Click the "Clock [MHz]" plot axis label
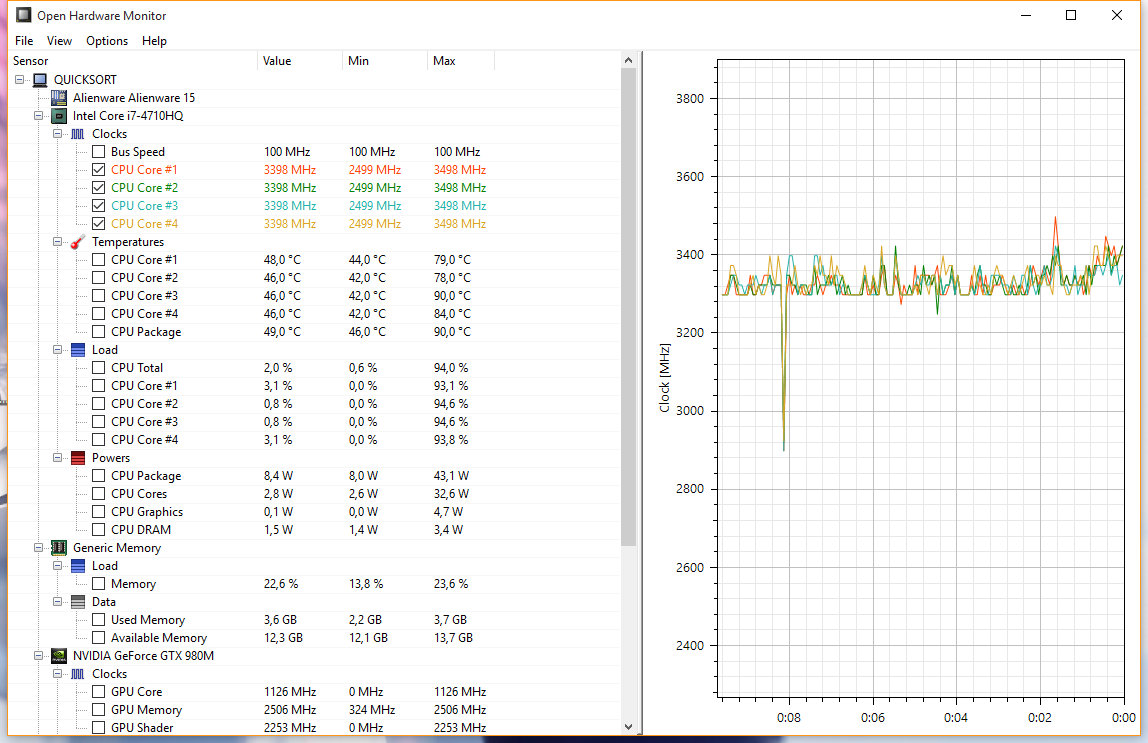Screen dimensions: 1148x743 click(x=665, y=378)
